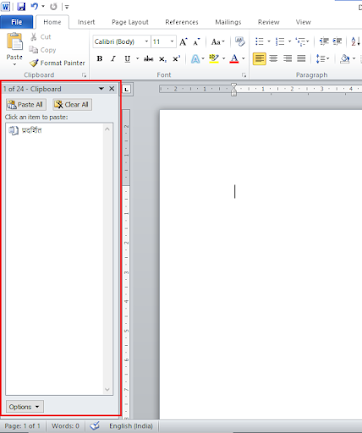The image size is (362, 433).
Task: Click the Save icon in quick access toolbar
Action: pos(21,6)
